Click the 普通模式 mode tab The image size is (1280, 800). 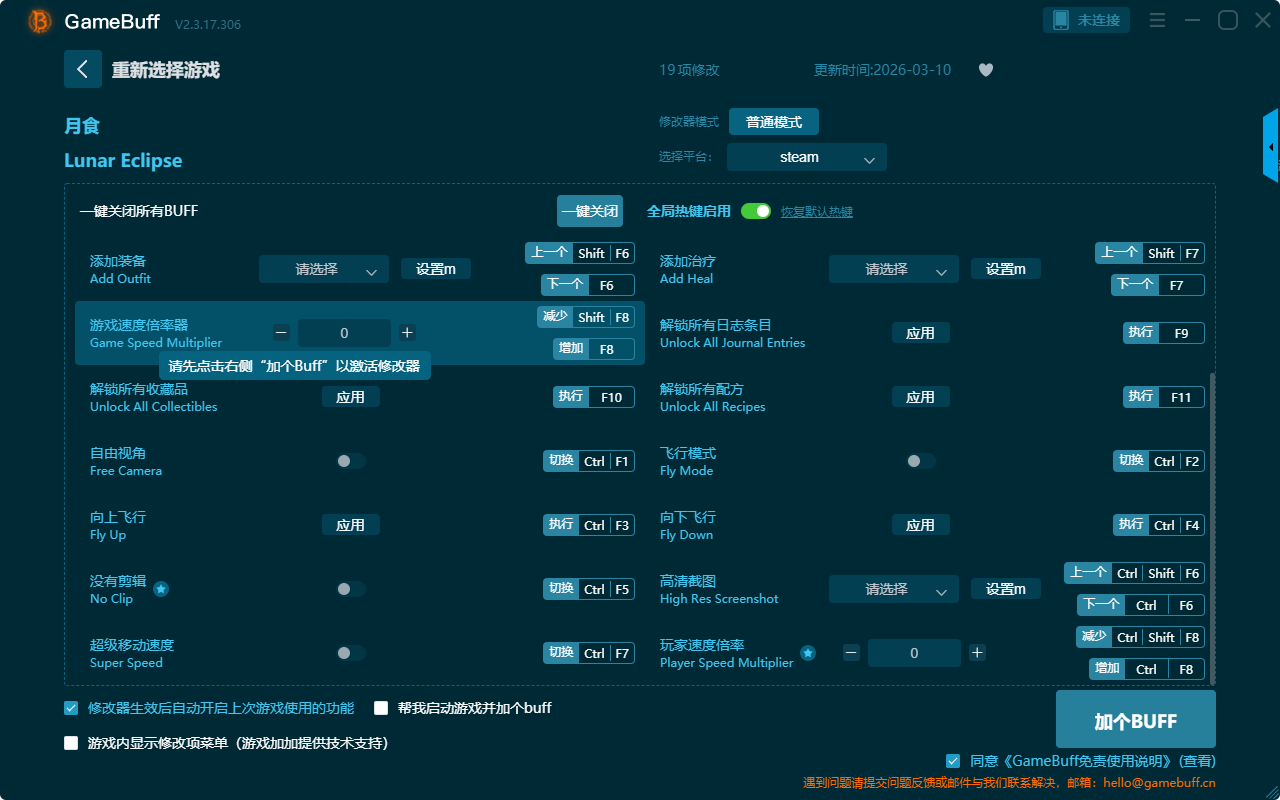[773, 122]
